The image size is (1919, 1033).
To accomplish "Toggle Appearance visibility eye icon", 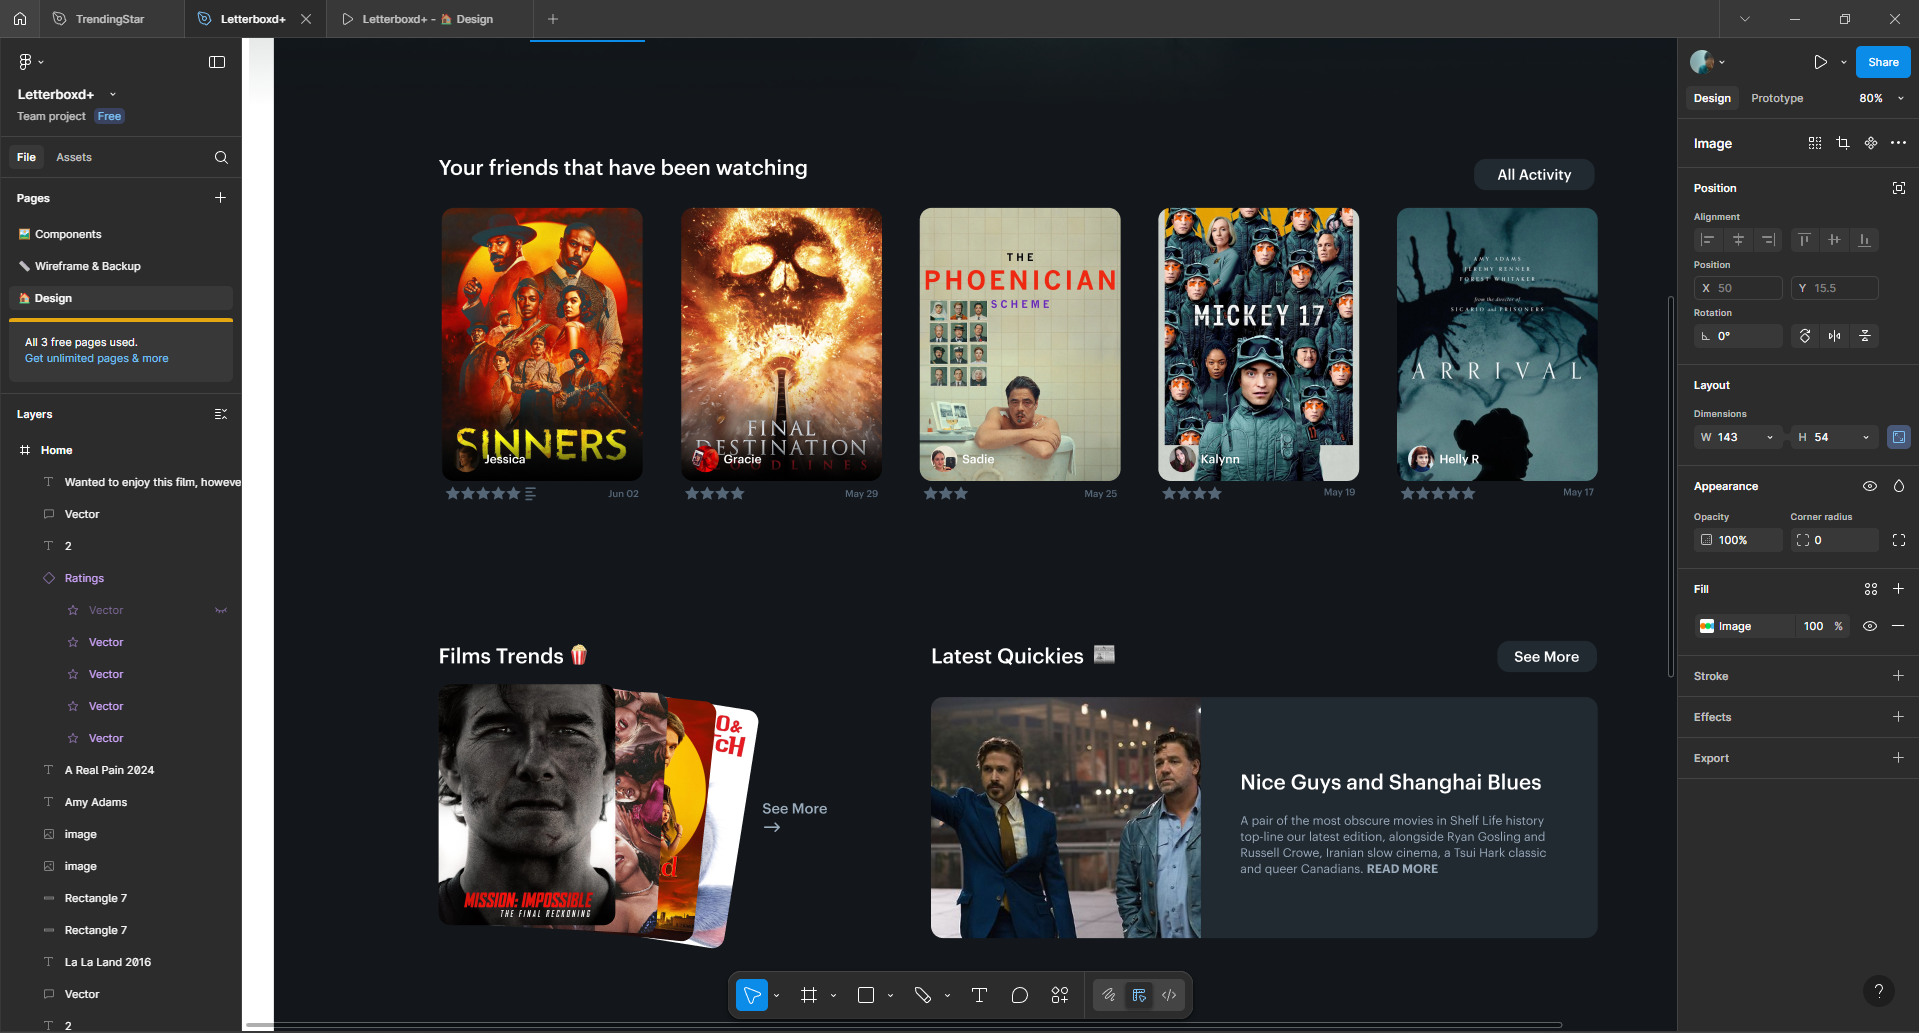I will click(x=1869, y=486).
